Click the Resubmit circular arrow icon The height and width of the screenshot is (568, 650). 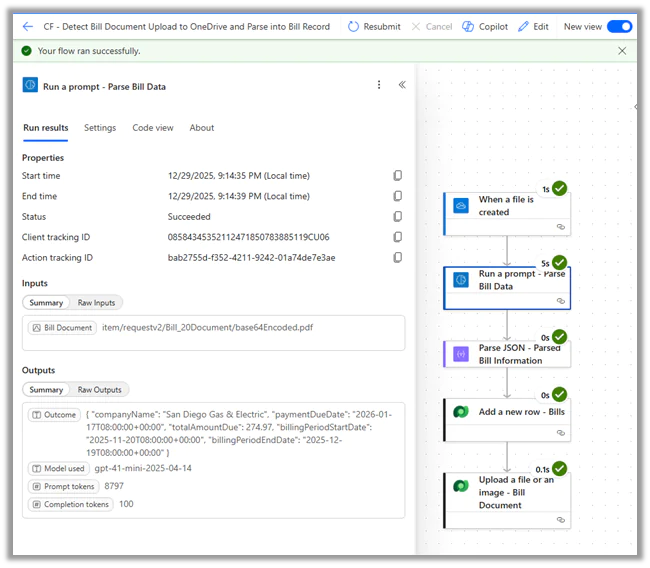353,27
